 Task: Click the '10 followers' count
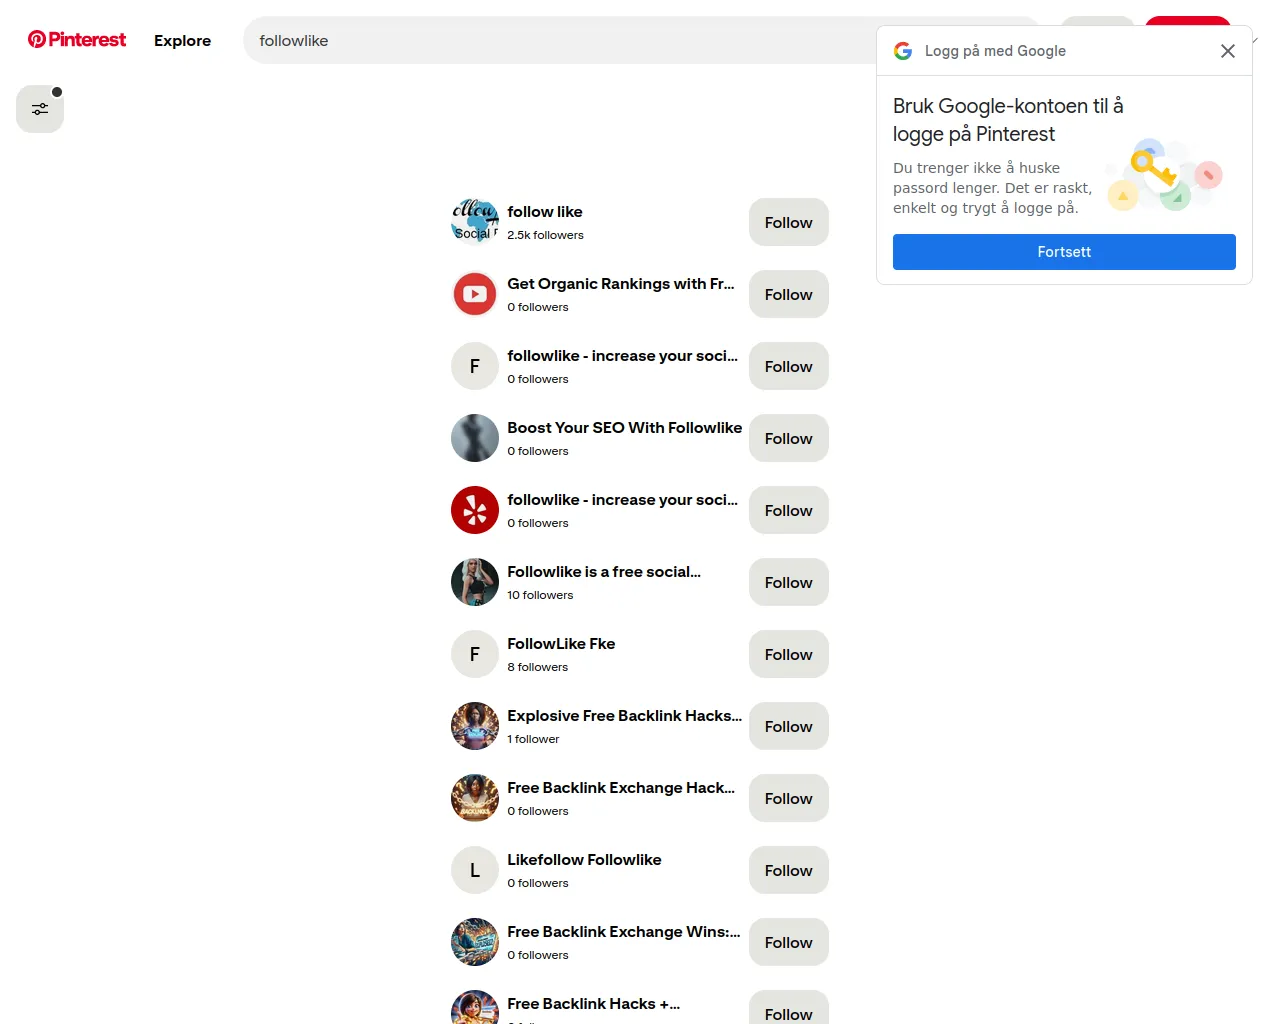(x=540, y=595)
